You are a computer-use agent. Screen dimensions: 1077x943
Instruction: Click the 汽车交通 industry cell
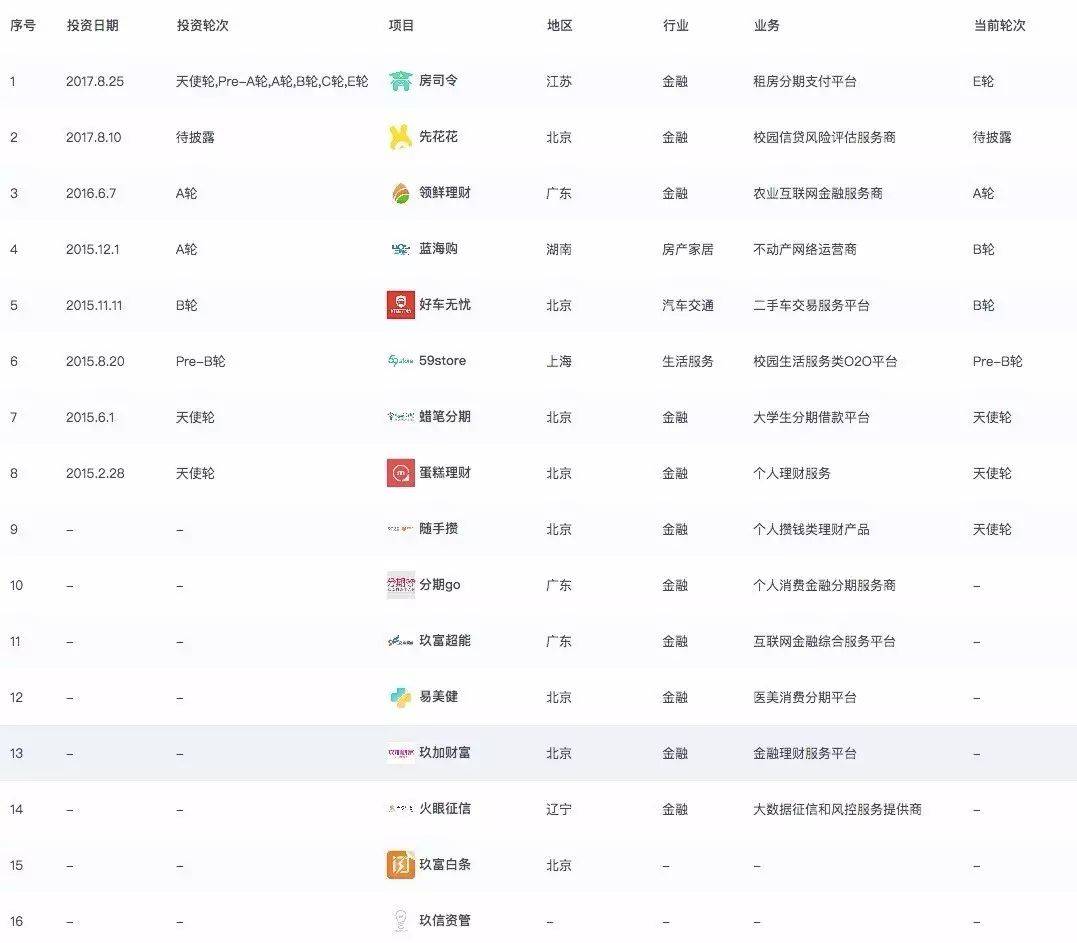pyautogui.click(x=688, y=306)
